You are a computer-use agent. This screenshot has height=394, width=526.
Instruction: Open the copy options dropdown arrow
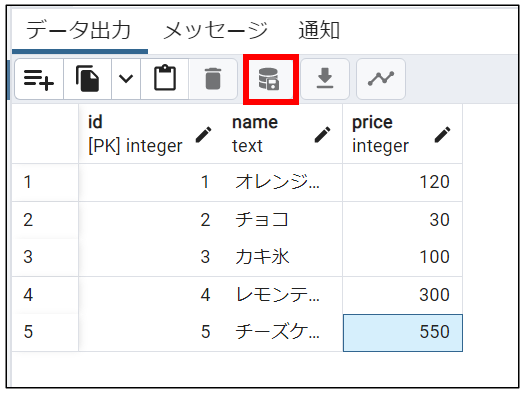pyautogui.click(x=126, y=79)
